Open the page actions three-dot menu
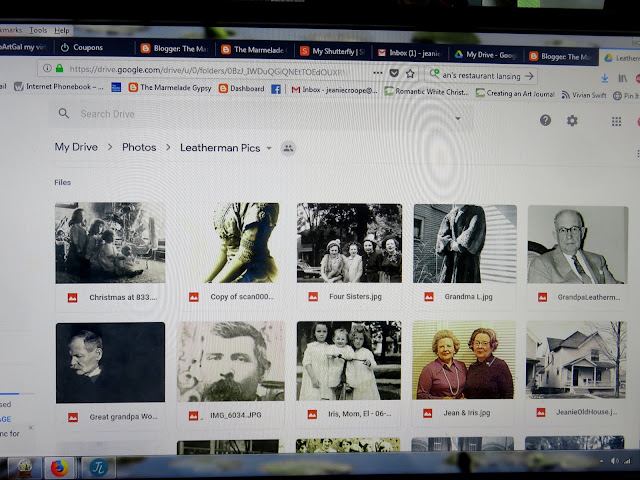 click(x=378, y=73)
